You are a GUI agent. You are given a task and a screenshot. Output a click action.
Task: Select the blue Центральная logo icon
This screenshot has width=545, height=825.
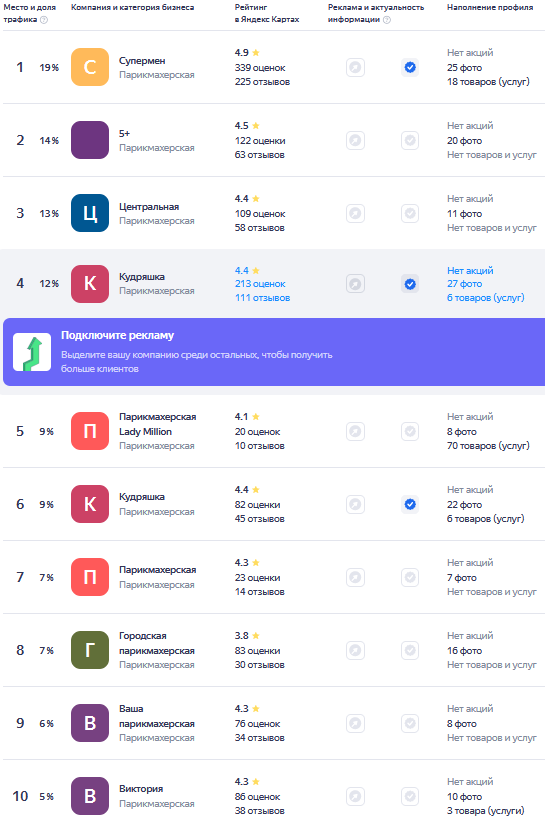click(90, 213)
